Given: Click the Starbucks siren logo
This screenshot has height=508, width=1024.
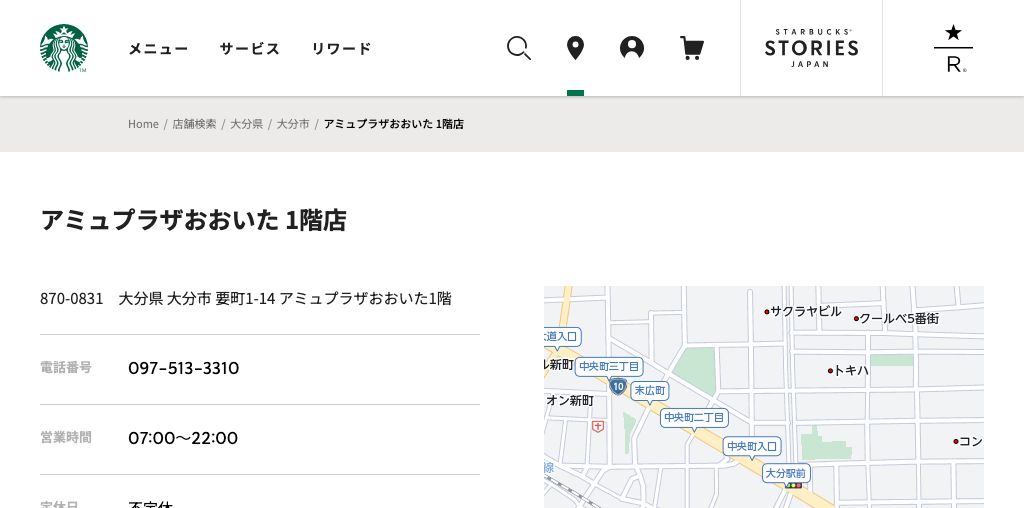Looking at the screenshot, I should pos(63,48).
